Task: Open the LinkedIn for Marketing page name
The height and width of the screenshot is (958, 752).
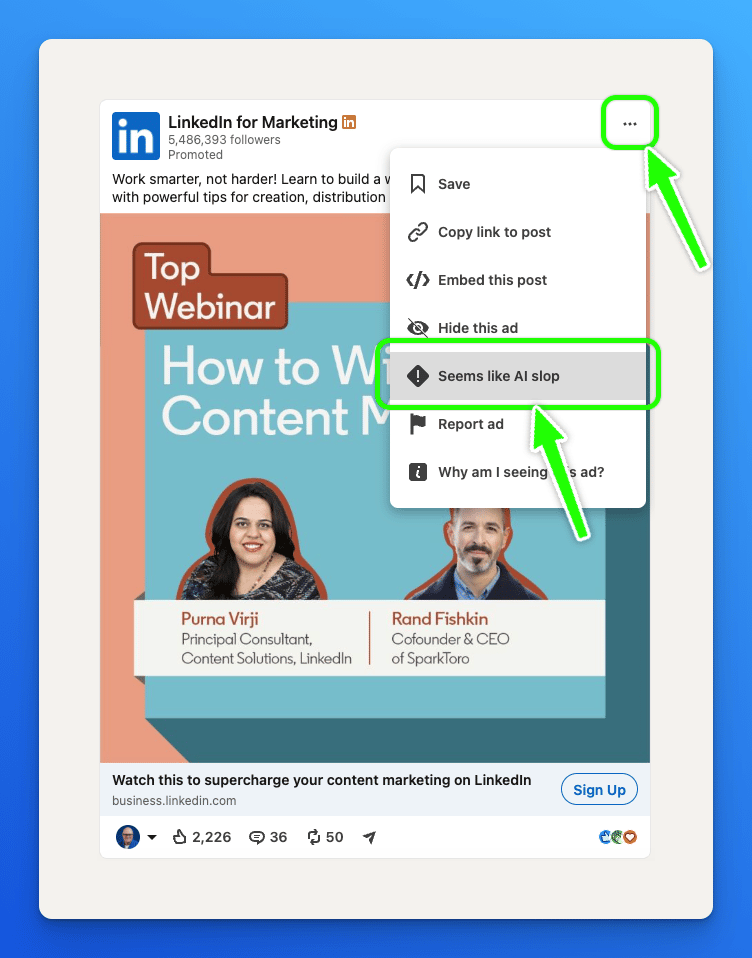Action: [253, 122]
